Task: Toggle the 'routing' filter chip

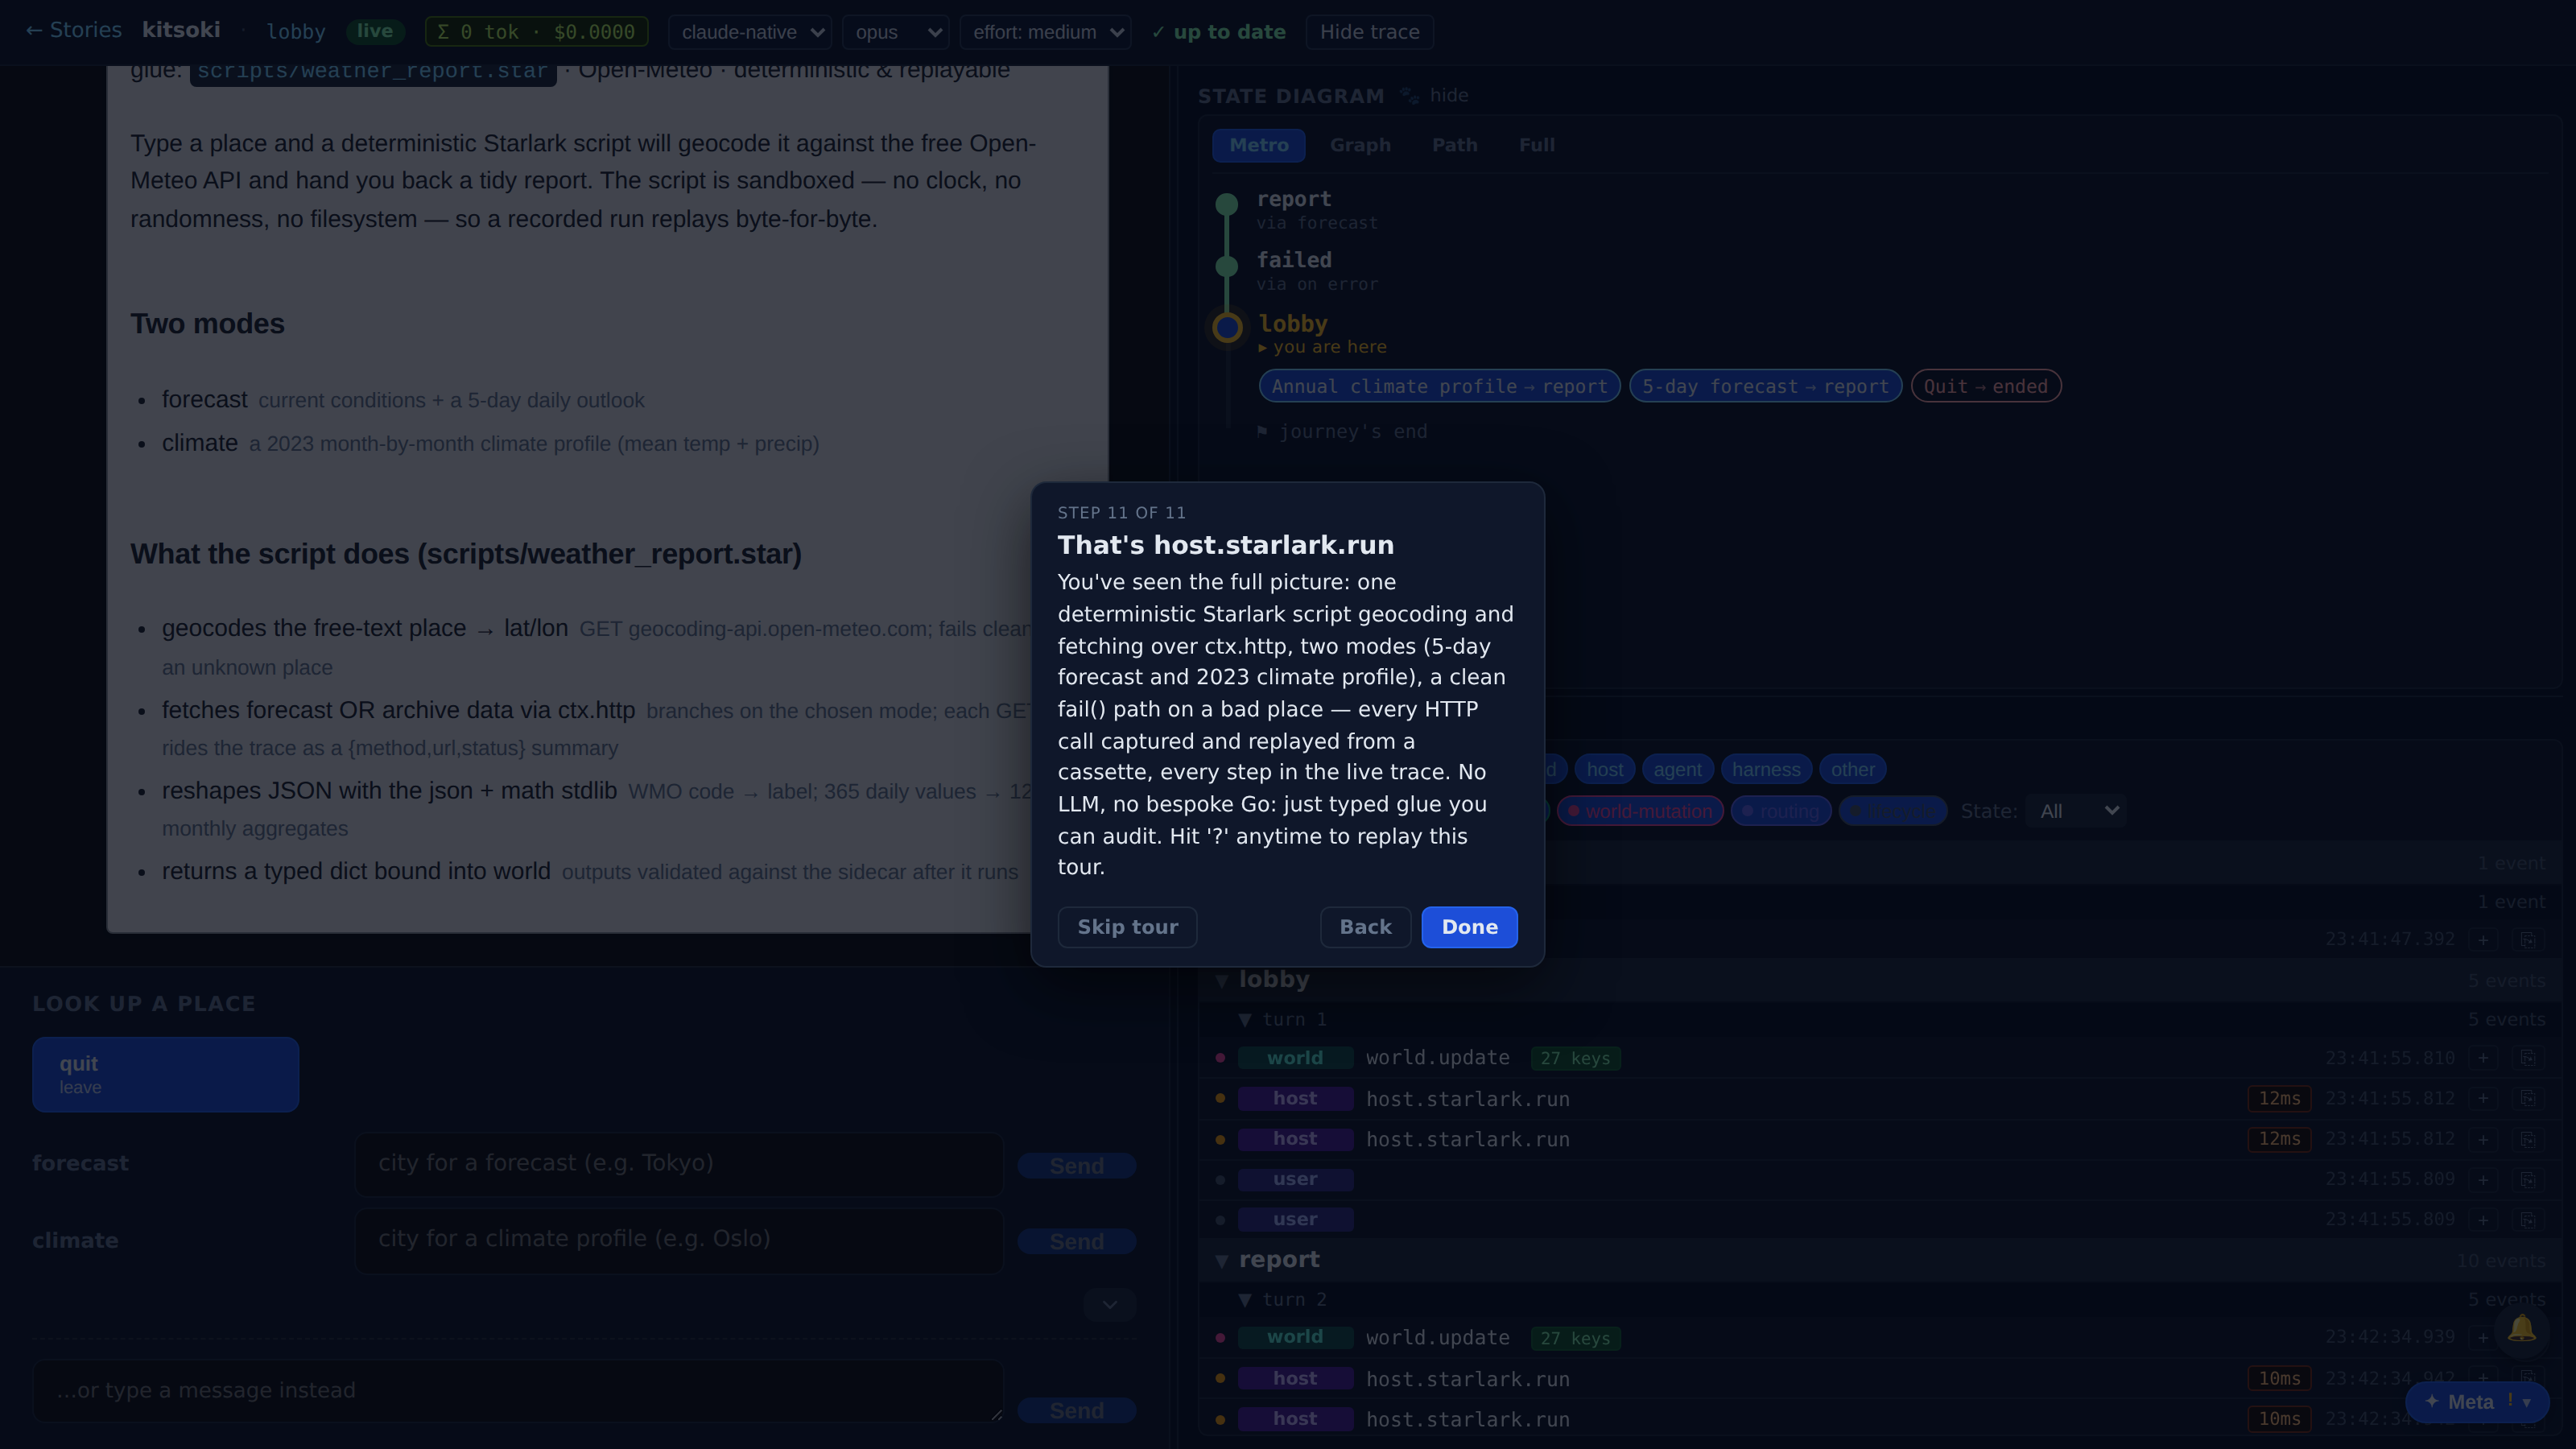Action: pos(1781,811)
